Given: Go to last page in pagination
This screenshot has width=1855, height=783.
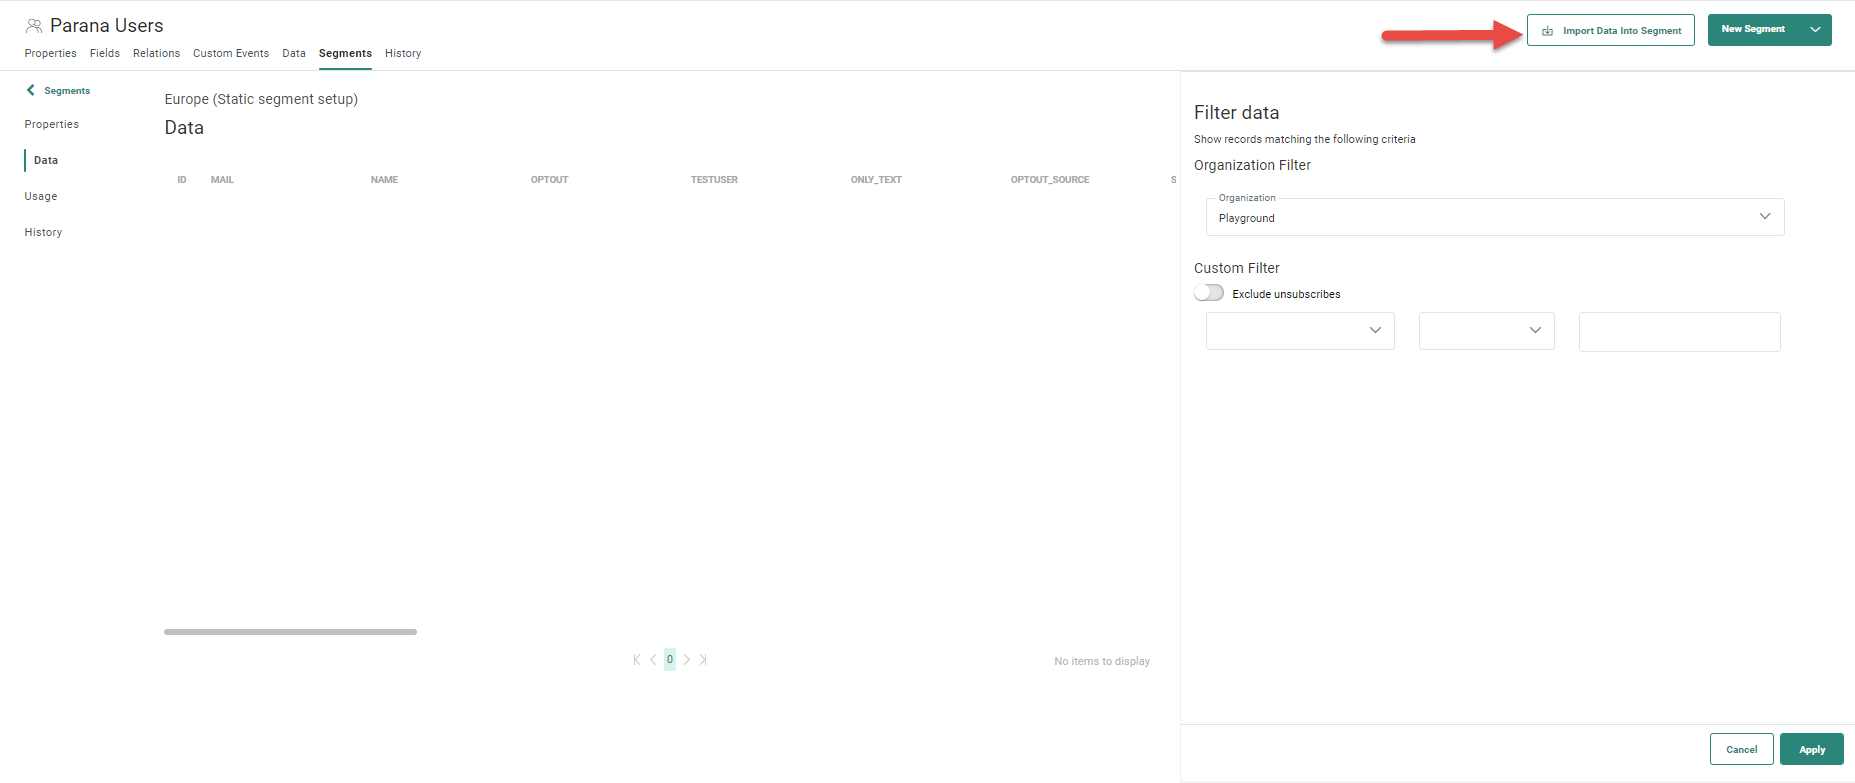Looking at the screenshot, I should pos(703,660).
